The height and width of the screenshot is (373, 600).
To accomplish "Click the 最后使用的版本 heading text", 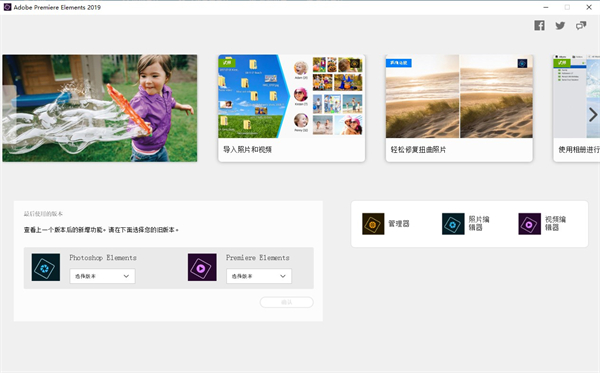I will click(x=43, y=214).
